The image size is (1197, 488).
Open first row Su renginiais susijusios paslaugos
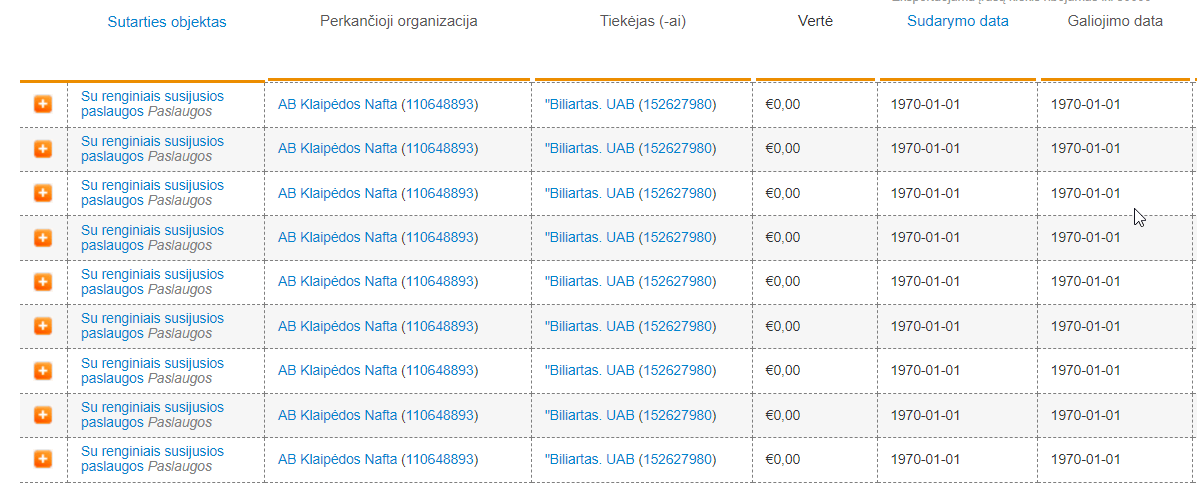point(152,97)
